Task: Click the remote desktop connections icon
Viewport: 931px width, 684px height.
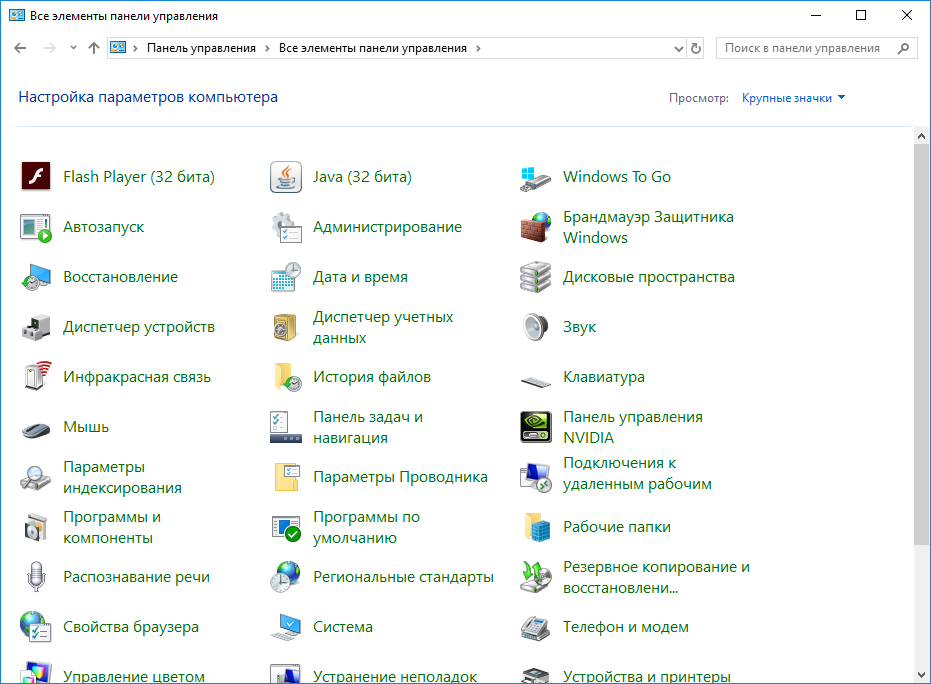Action: [536, 477]
